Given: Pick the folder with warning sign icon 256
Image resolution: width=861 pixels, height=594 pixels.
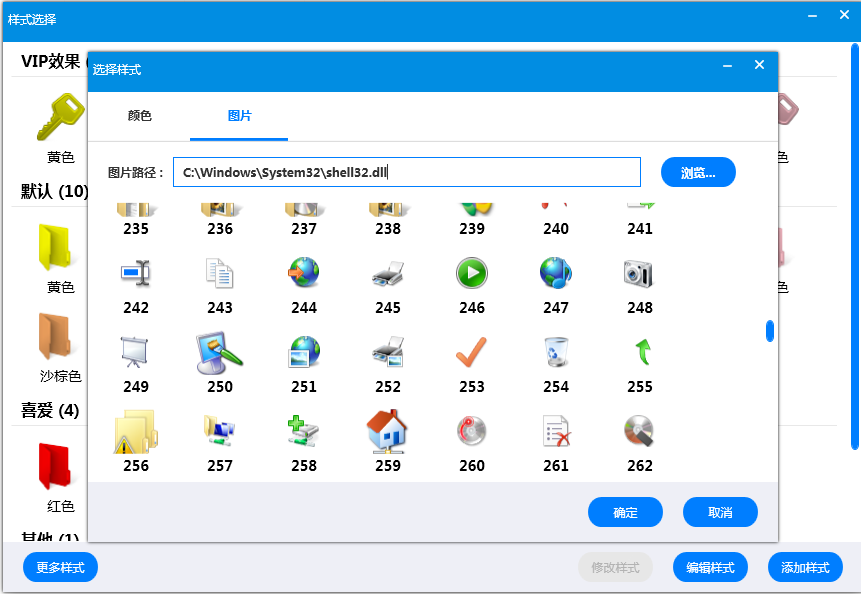Looking at the screenshot, I should 136,431.
